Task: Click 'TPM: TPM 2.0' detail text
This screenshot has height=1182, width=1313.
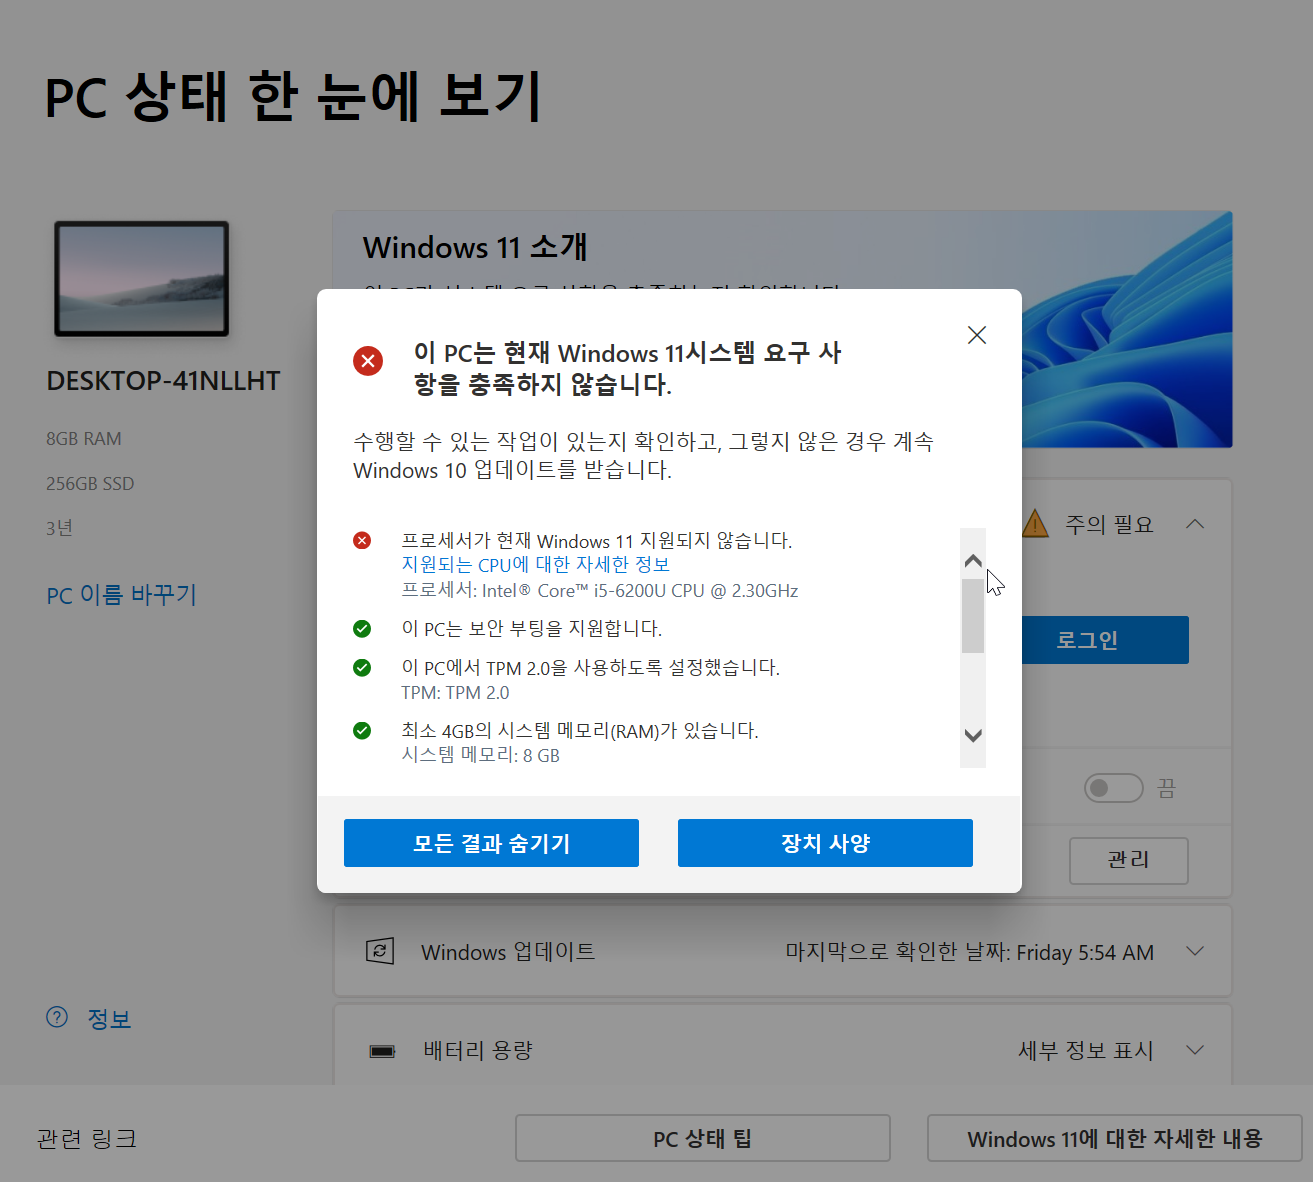Action: [455, 693]
